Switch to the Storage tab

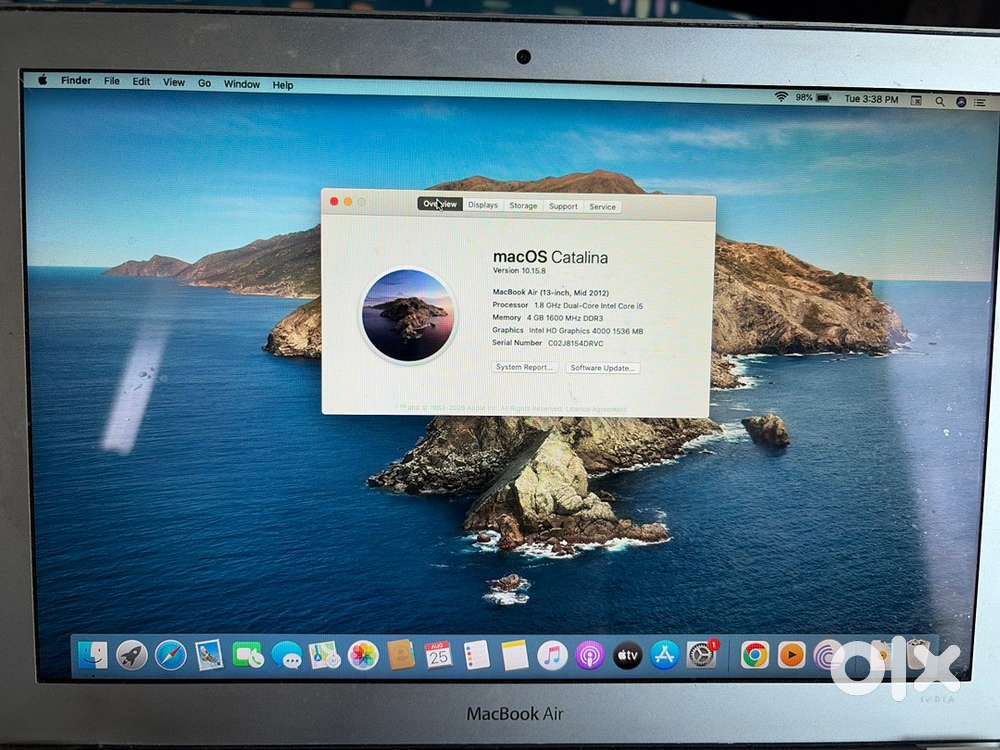point(523,205)
